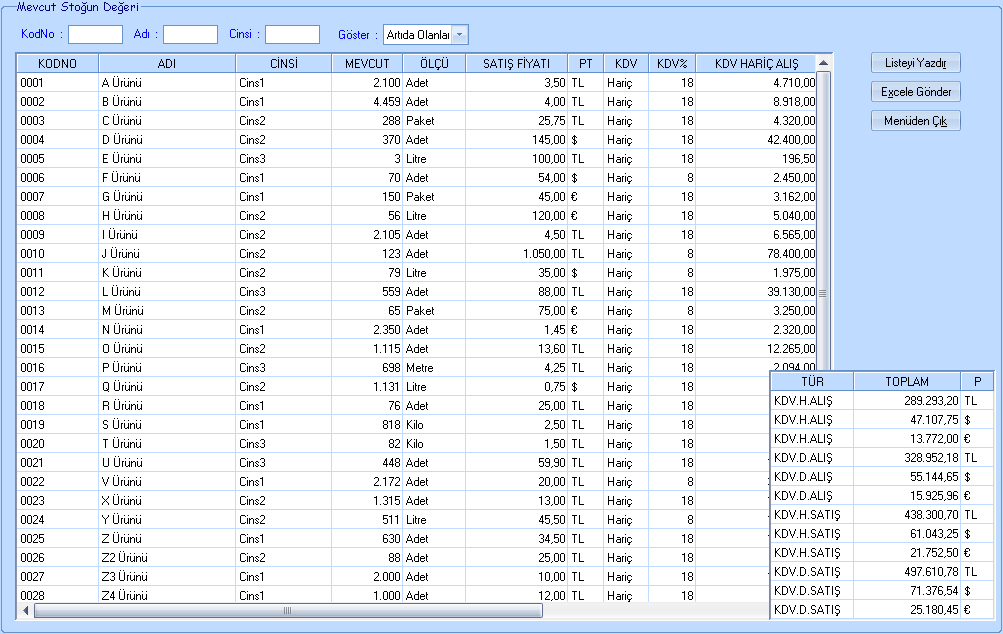
Task: Select product name B Ürünü
Action: [x=122, y=102]
